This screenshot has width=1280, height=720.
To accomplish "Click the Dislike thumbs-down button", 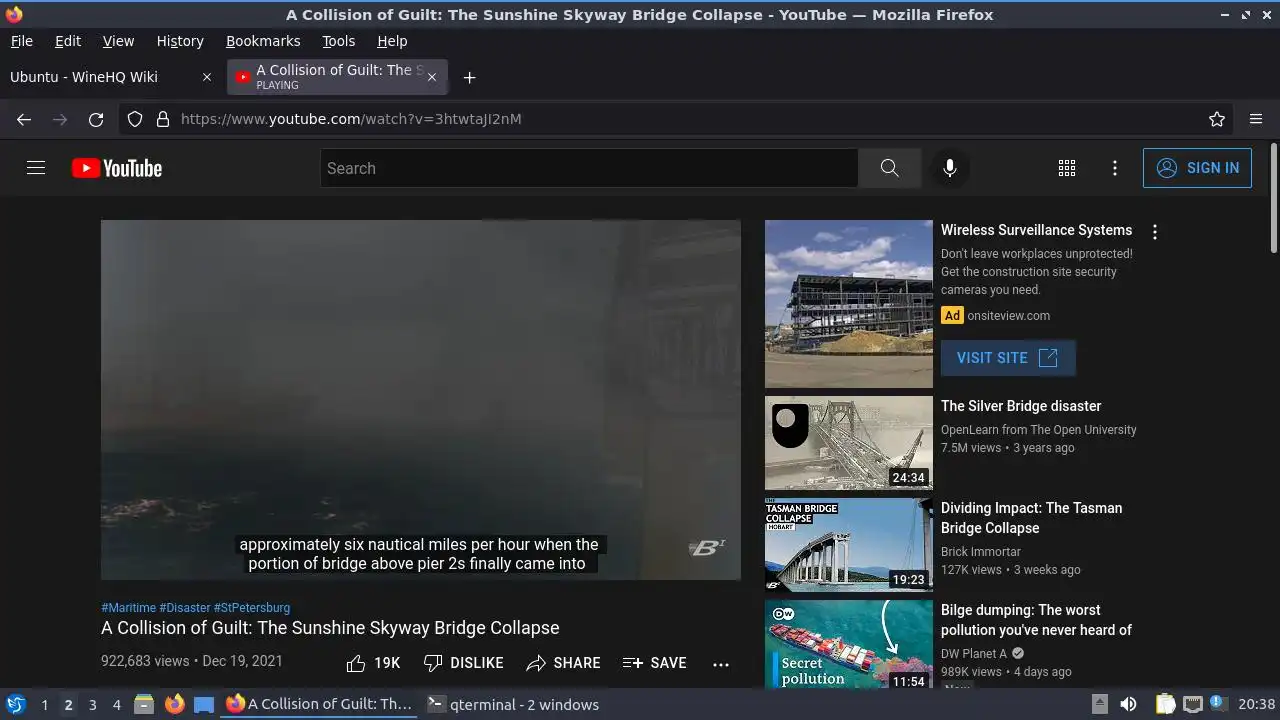I will coord(464,663).
